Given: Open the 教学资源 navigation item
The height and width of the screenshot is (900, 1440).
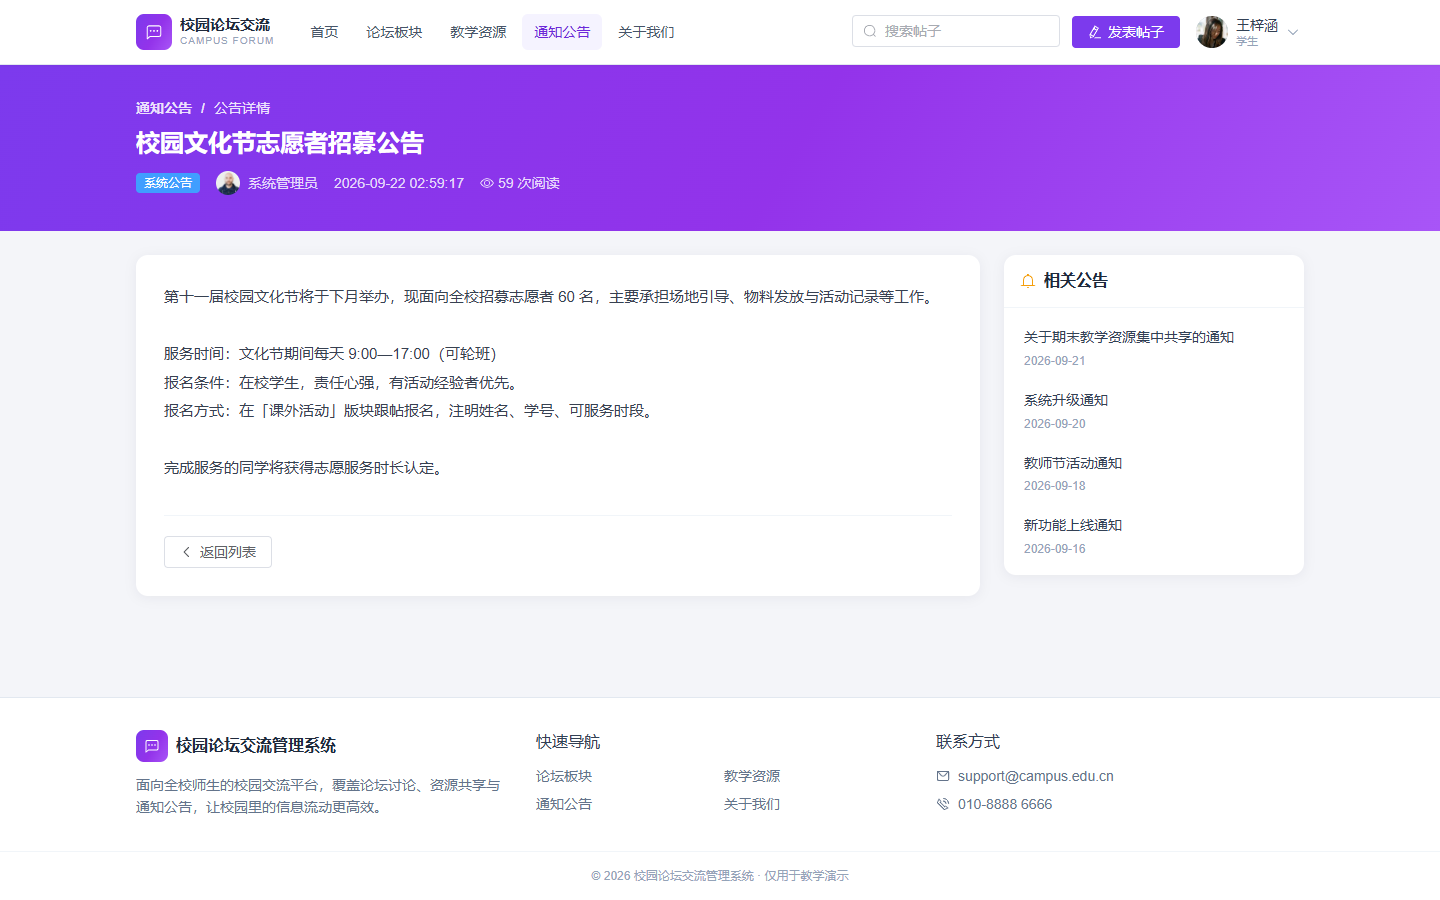Looking at the screenshot, I should click(x=478, y=32).
